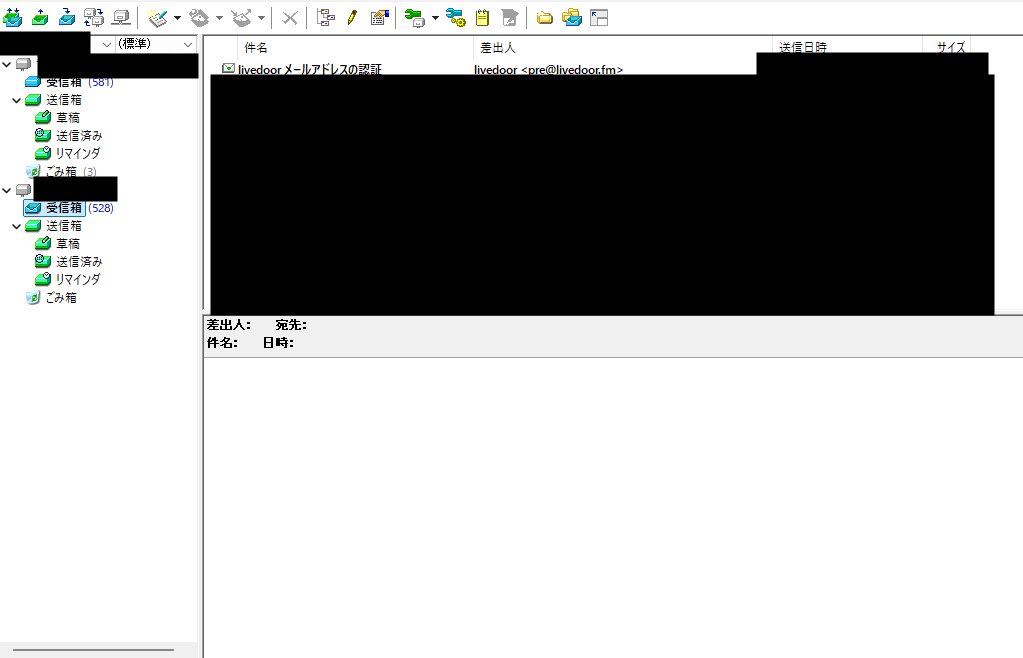
Task: Click the yellow pencil edit icon
Action: 352,18
